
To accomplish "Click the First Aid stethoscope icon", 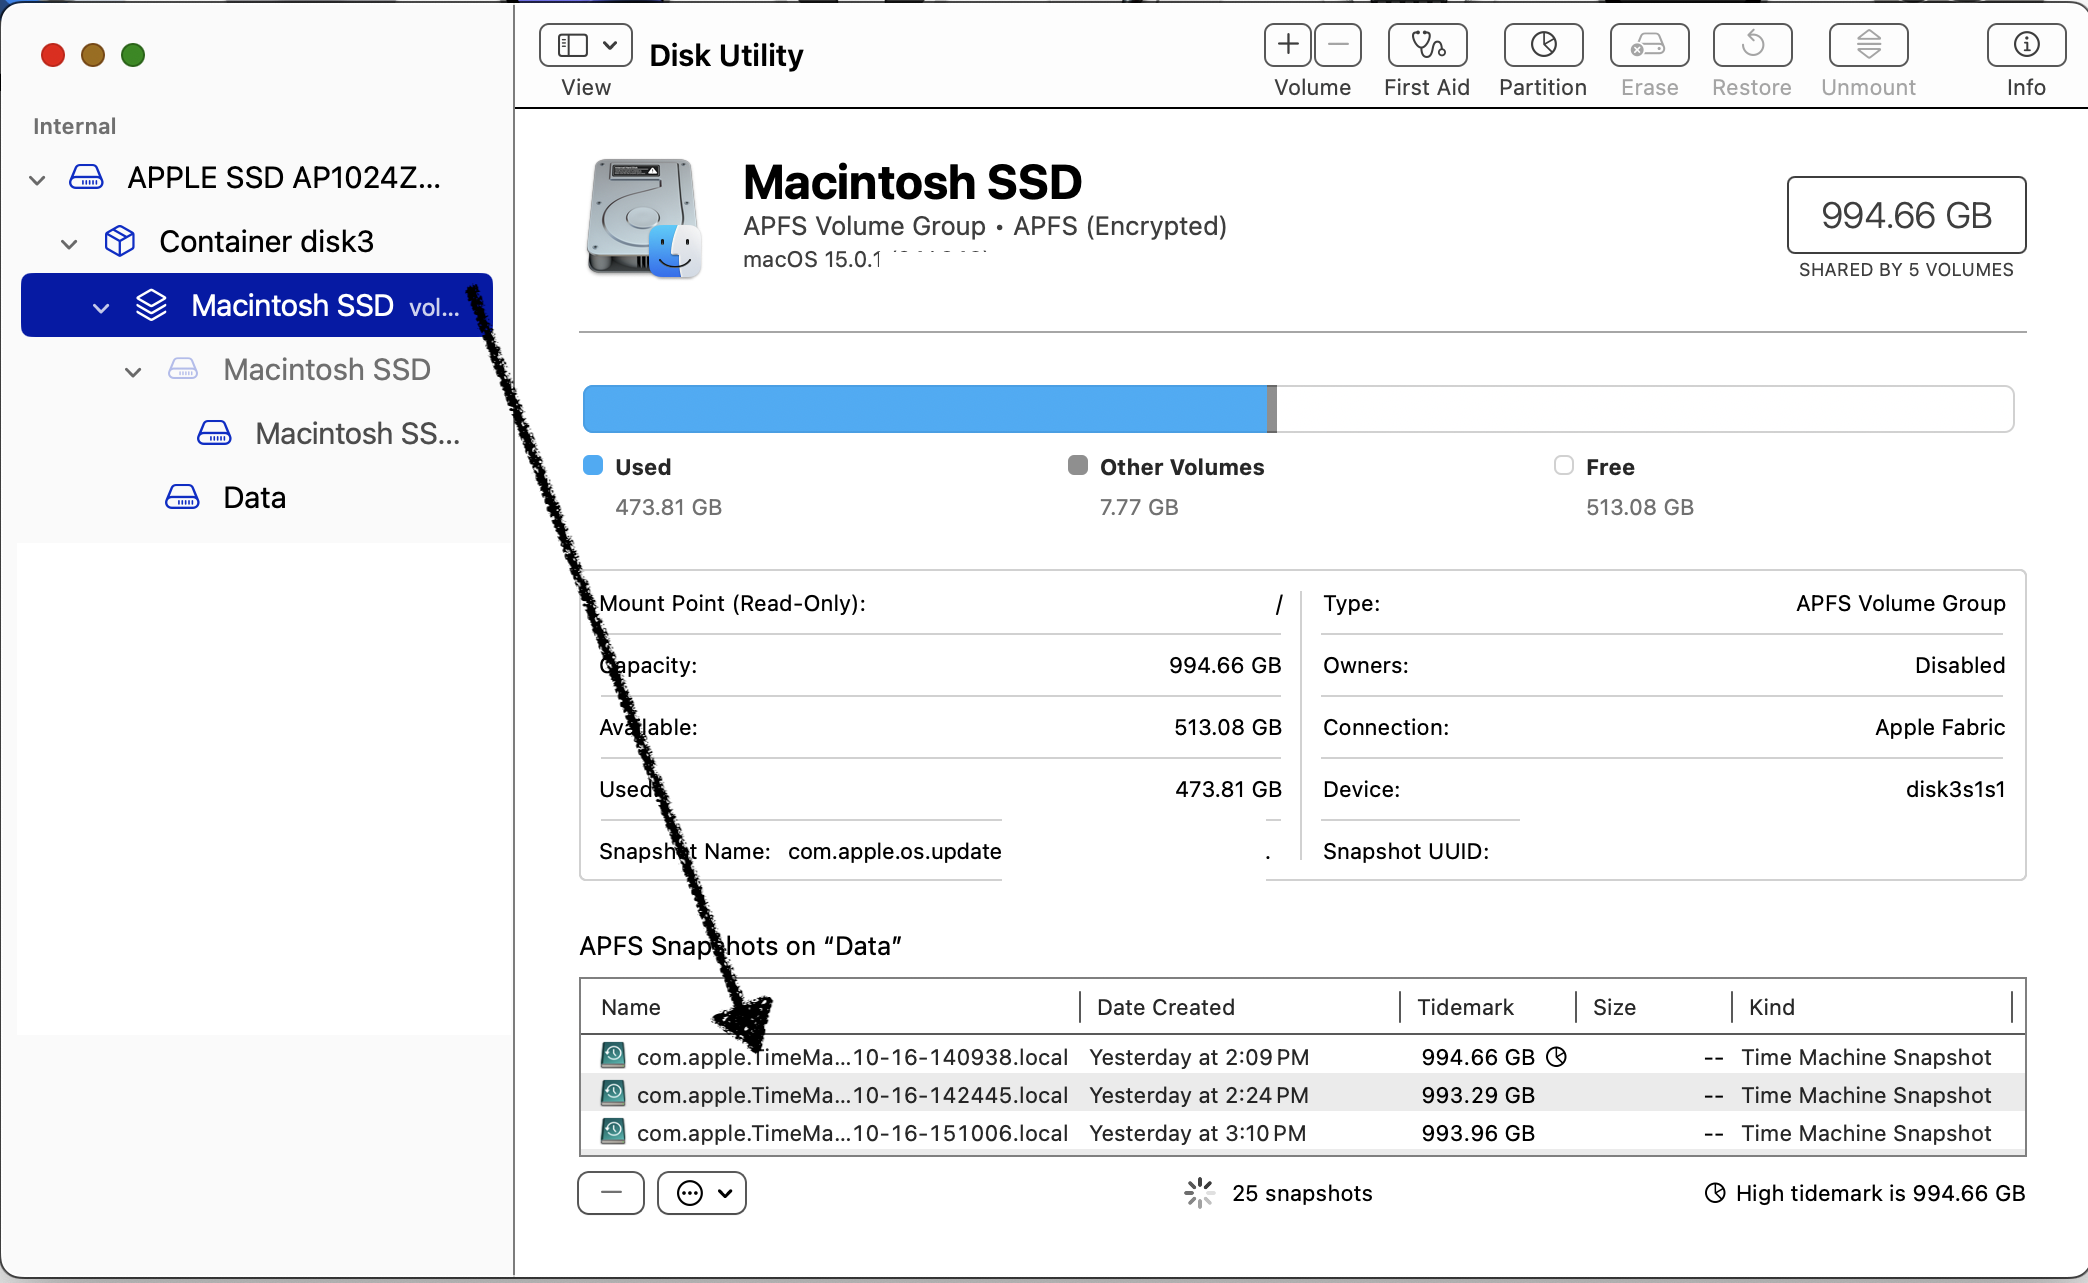I will [x=1427, y=46].
